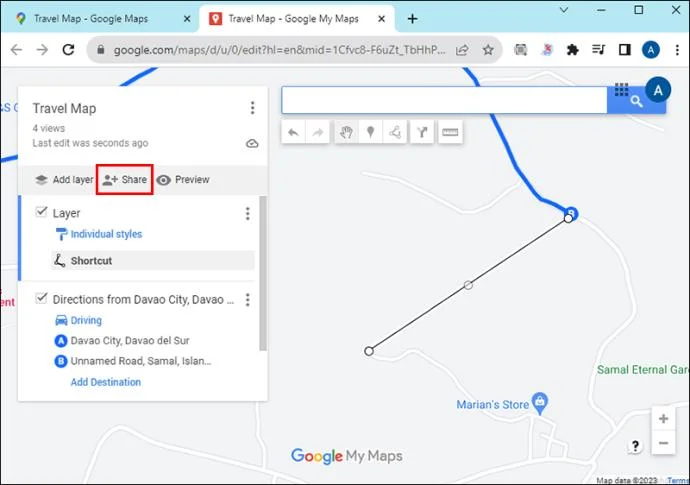
Task: Click the Directions from Davao City title
Action: coord(143,300)
